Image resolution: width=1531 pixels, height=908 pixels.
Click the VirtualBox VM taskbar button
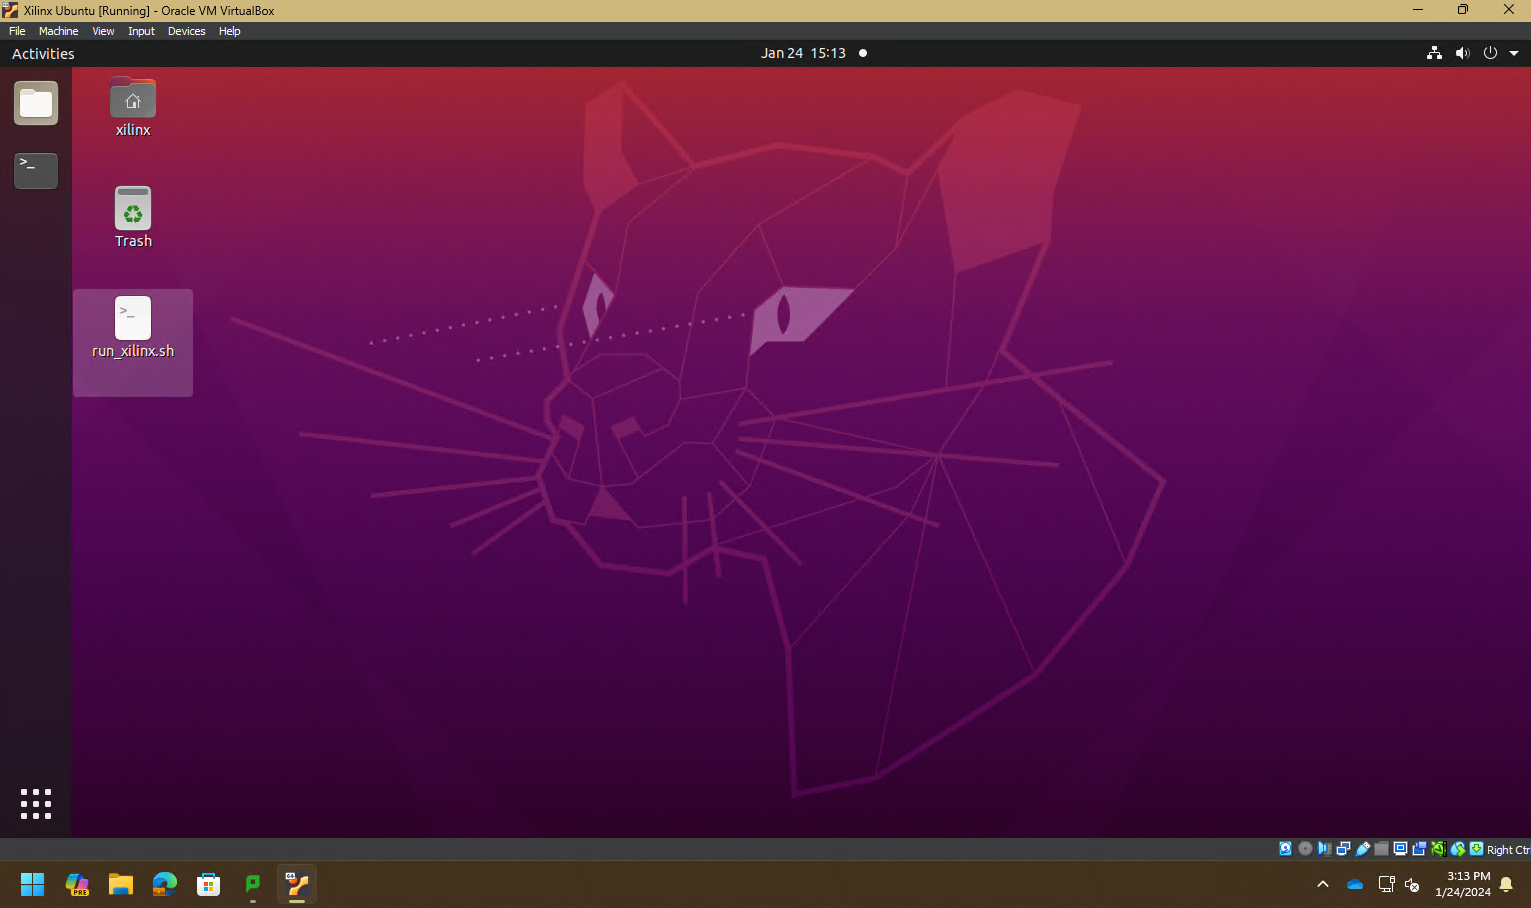pyautogui.click(x=297, y=884)
